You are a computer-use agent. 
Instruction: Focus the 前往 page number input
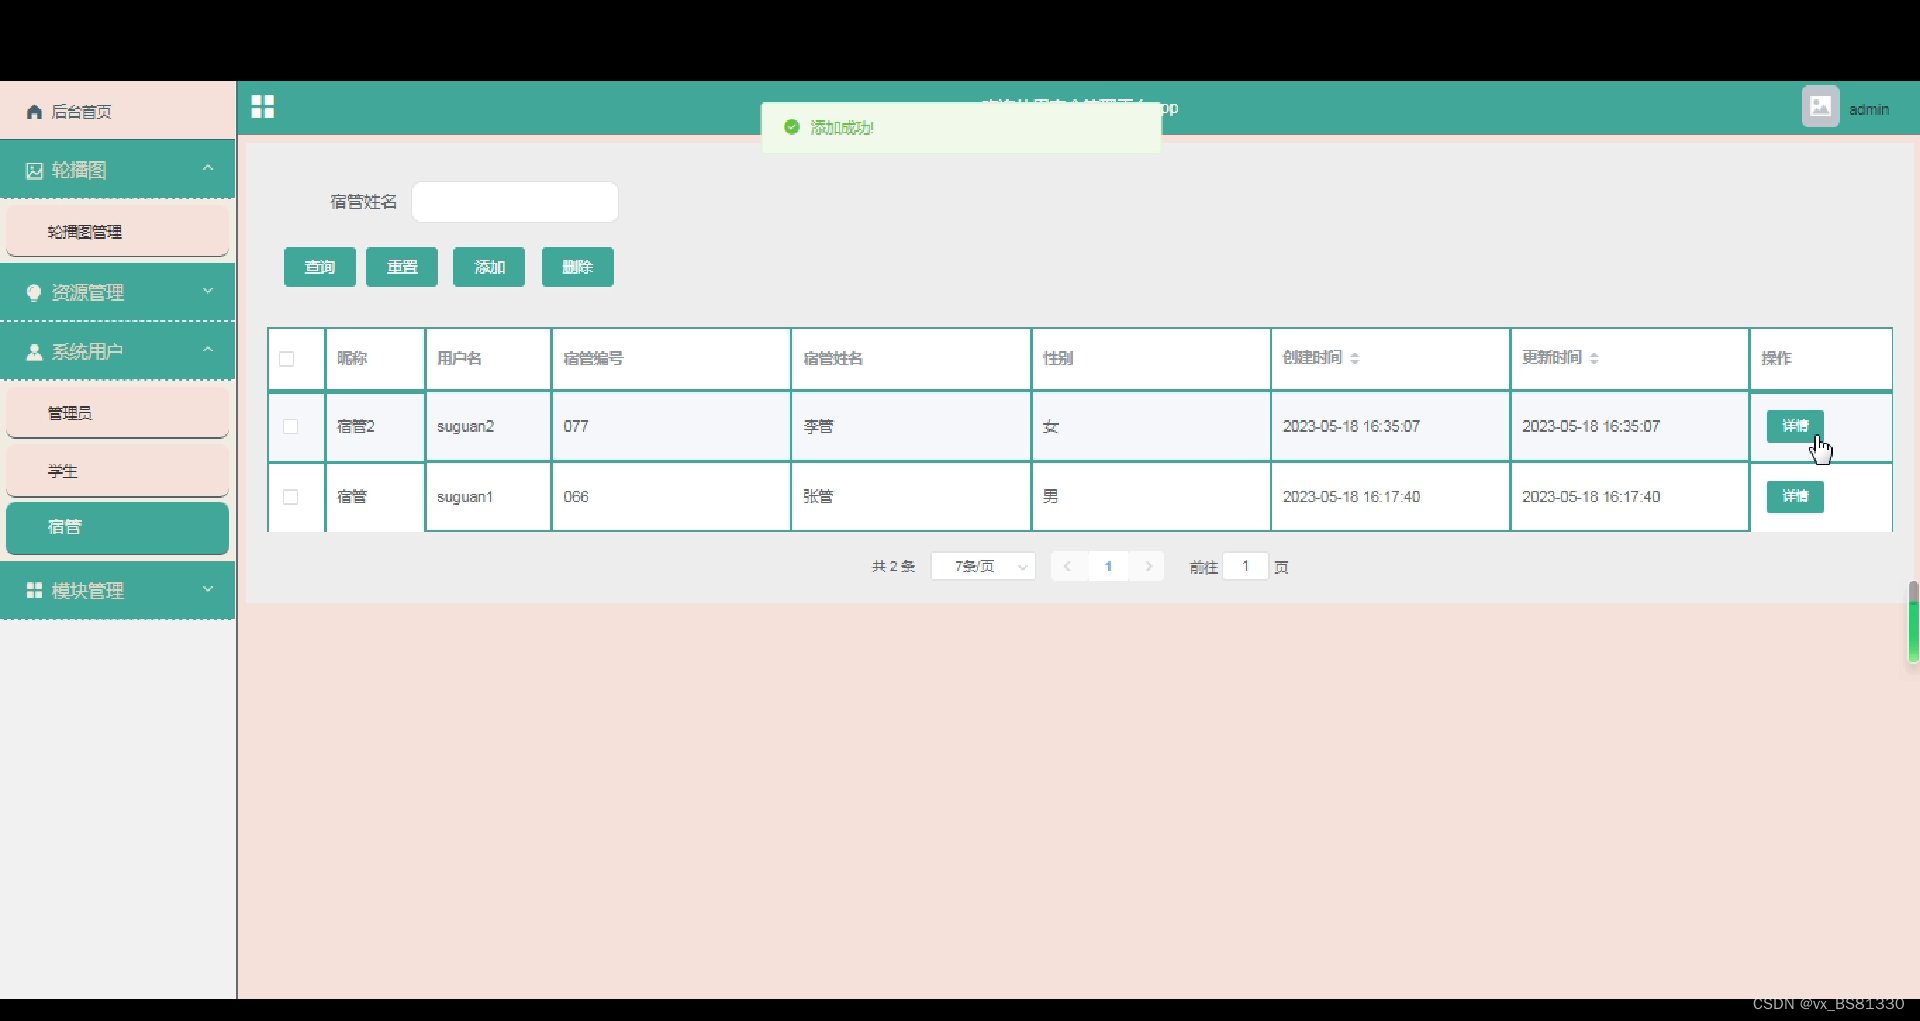(x=1246, y=566)
